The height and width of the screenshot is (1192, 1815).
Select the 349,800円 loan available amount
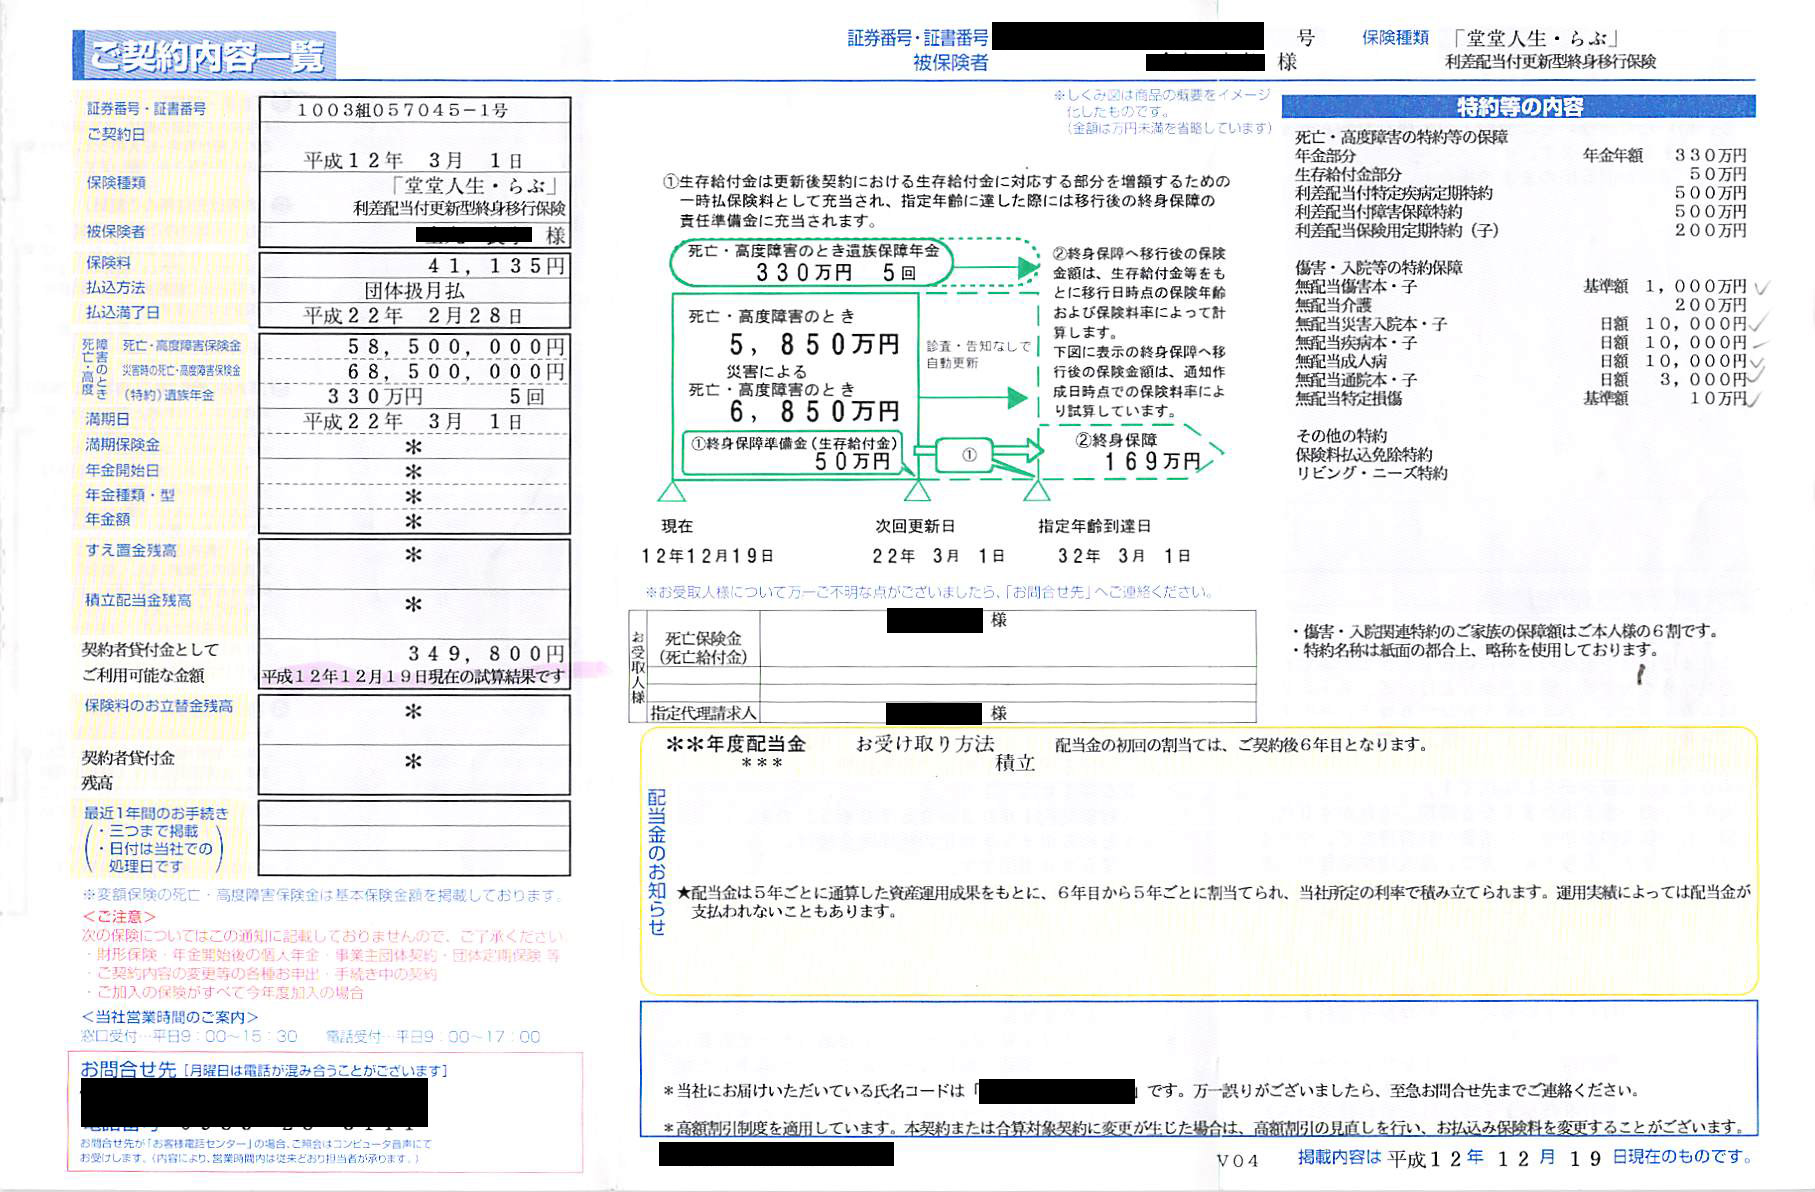click(x=487, y=653)
